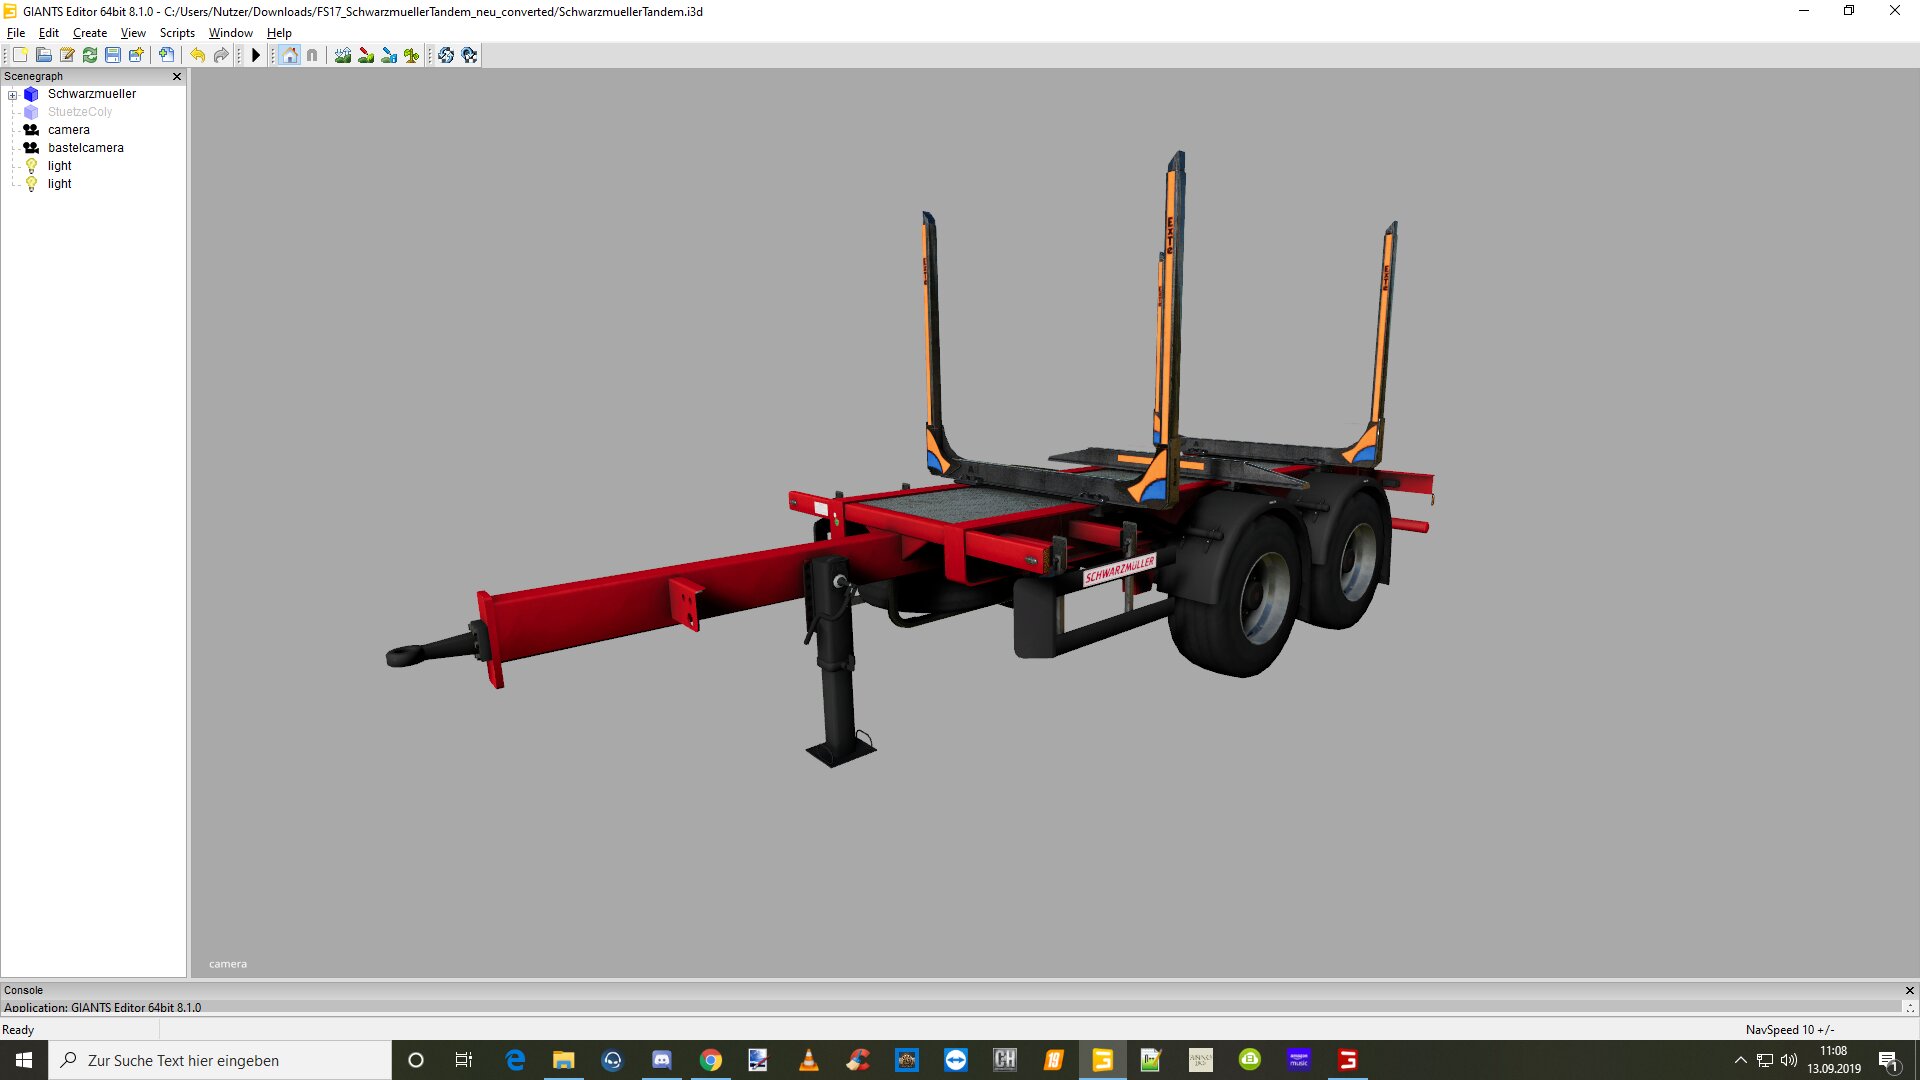Click the Undo arrow icon
The width and height of the screenshot is (1920, 1080).
198,55
